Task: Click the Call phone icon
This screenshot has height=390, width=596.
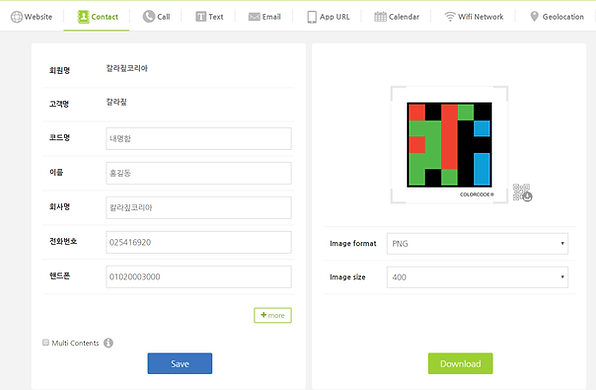Action: click(x=149, y=16)
